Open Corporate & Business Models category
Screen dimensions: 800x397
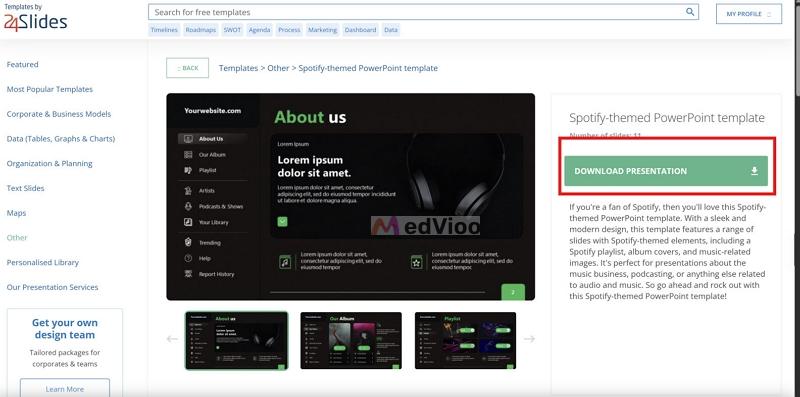(x=59, y=114)
